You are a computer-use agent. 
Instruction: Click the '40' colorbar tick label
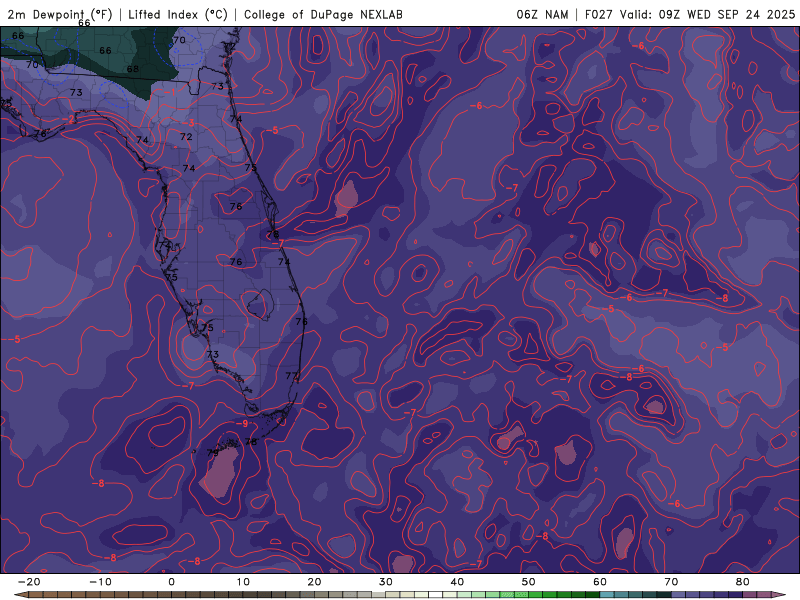click(457, 582)
